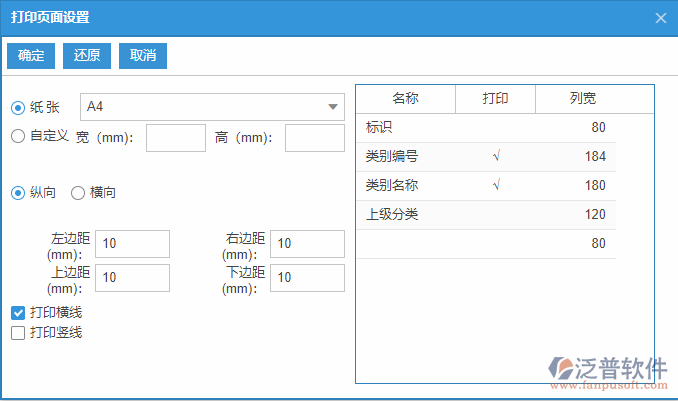Viewport: 678px width, 401px height.
Task: Click column width 120 of 上级分类
Action: tap(595, 215)
